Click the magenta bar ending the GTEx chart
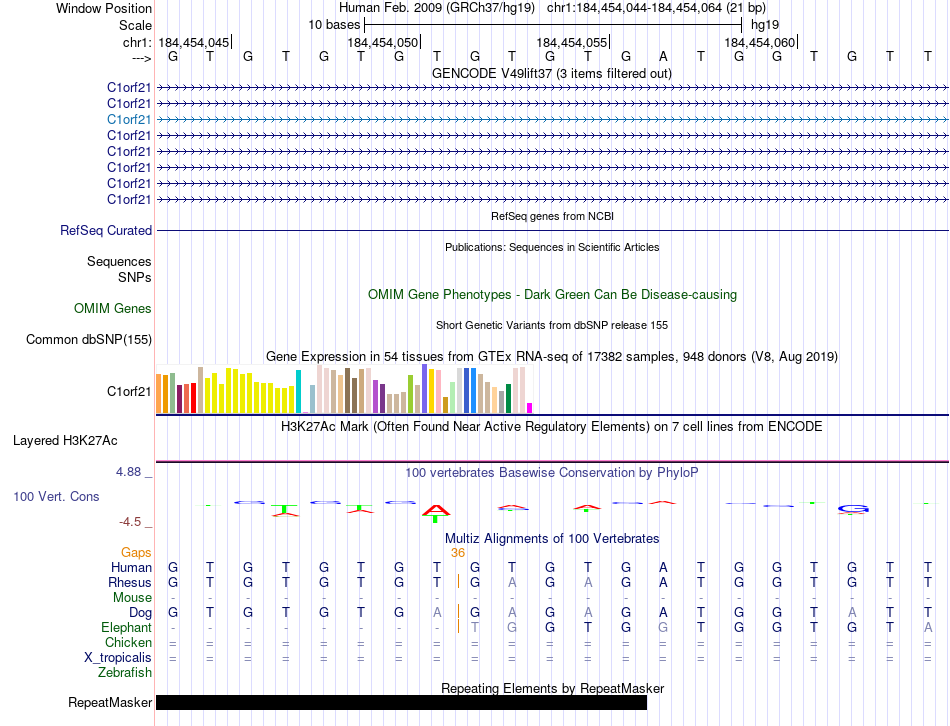950x726 pixels. click(x=529, y=407)
